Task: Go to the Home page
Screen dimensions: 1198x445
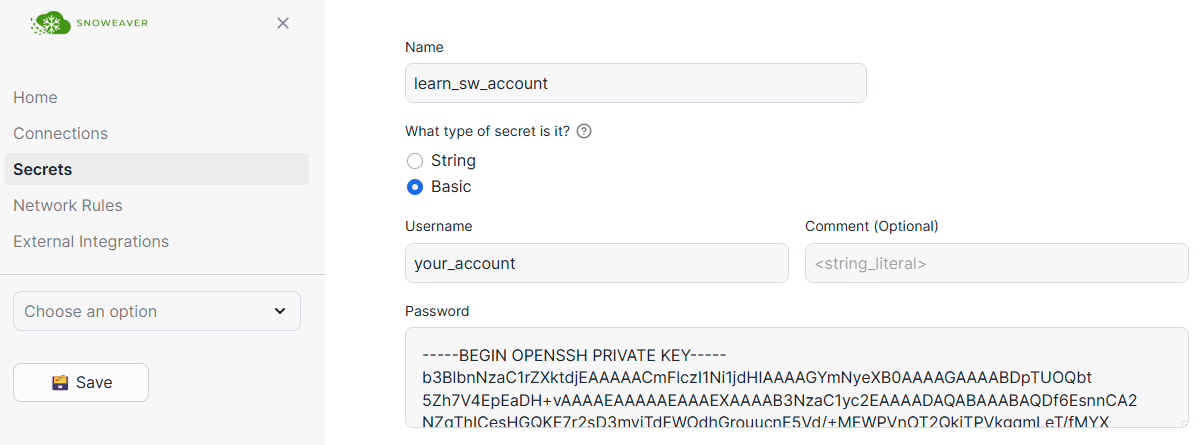Action: click(35, 97)
